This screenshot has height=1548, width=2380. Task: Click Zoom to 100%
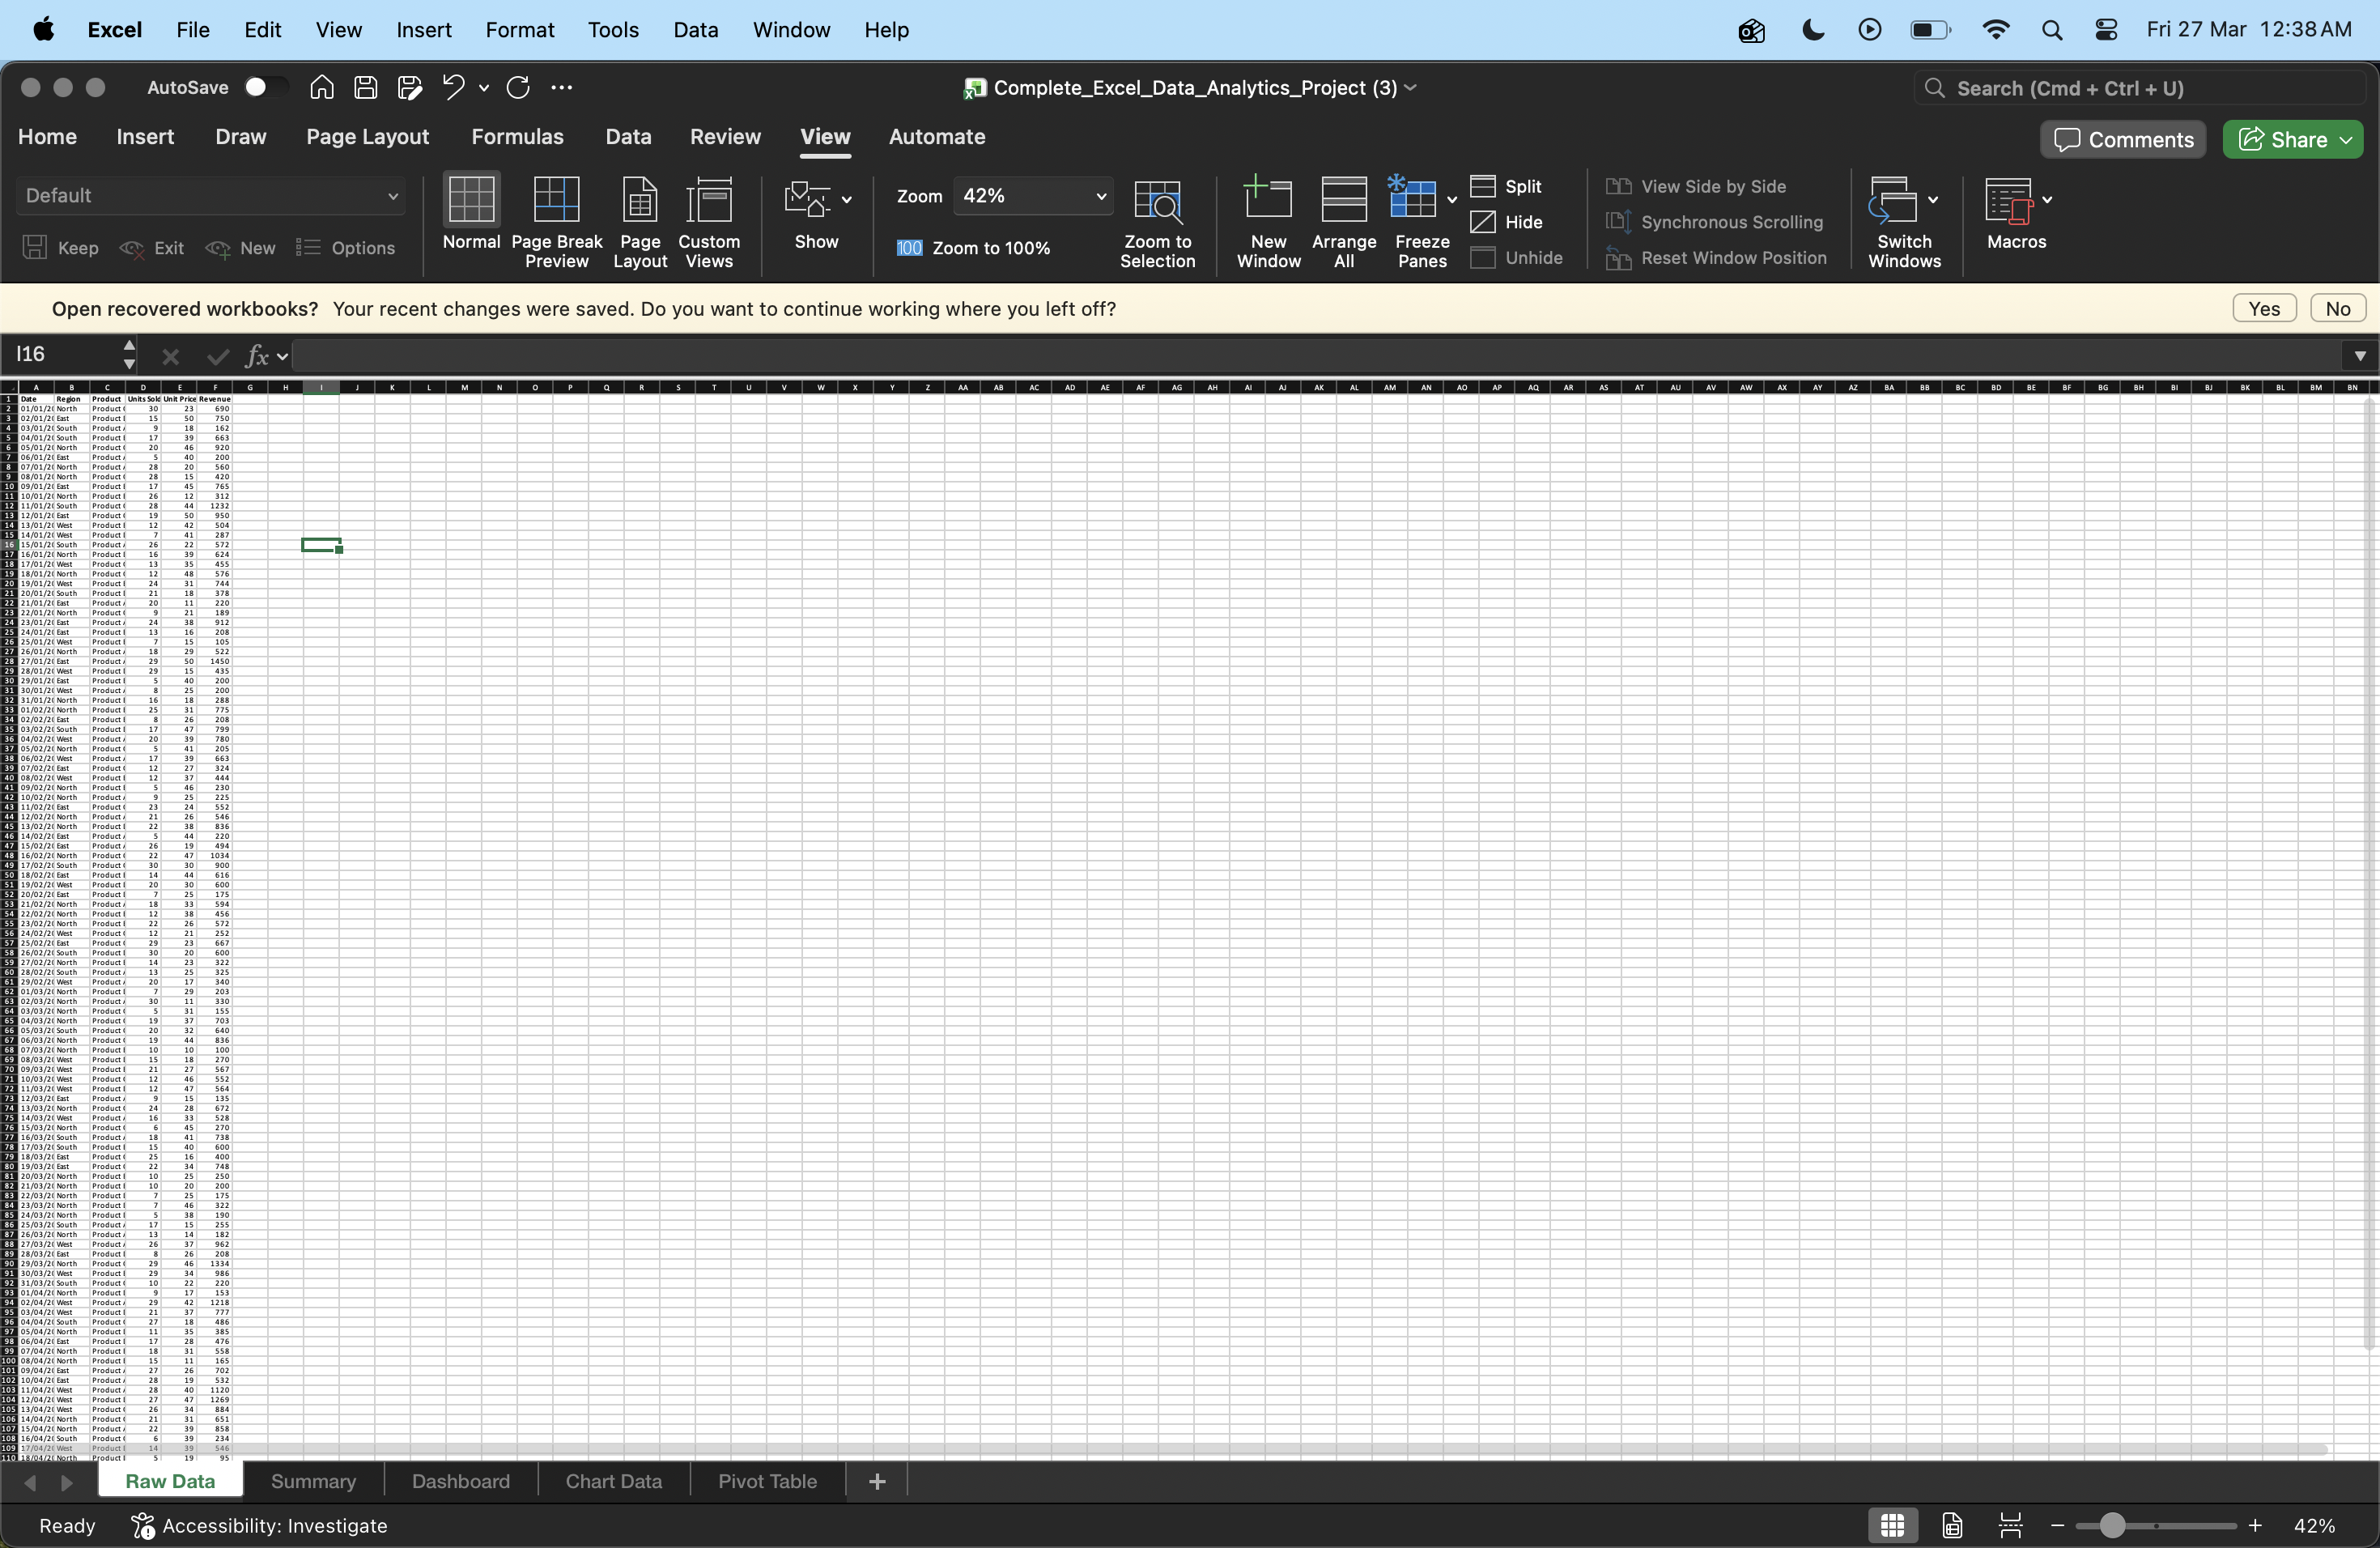[x=973, y=248]
